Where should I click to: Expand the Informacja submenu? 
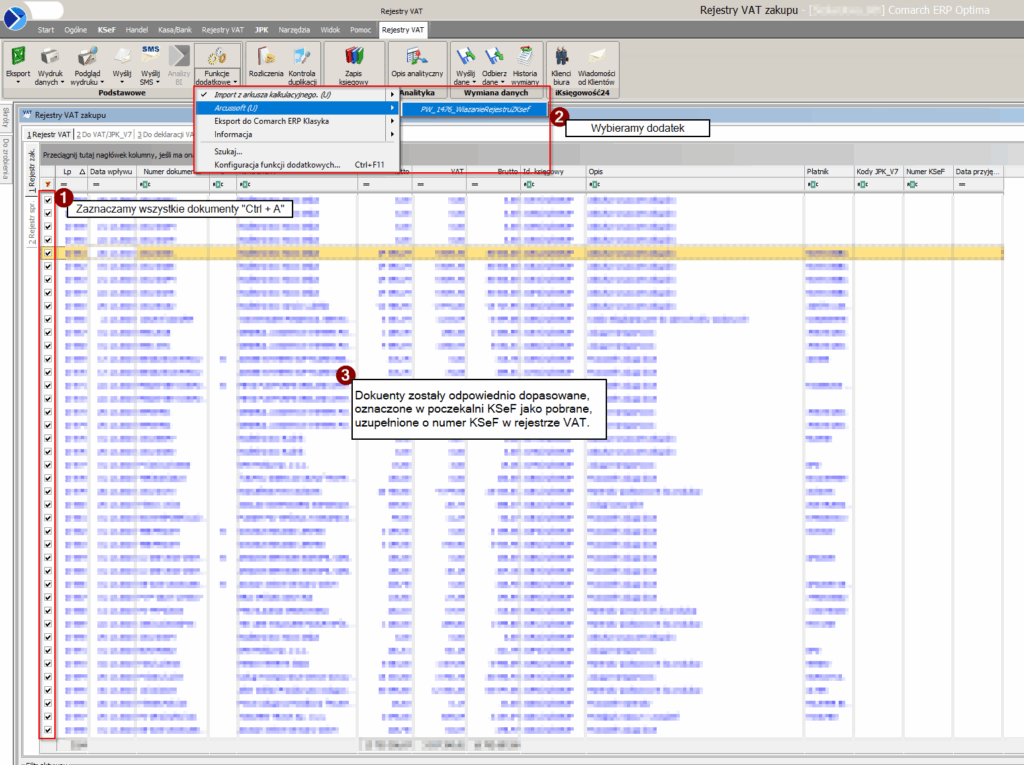click(x=300, y=134)
